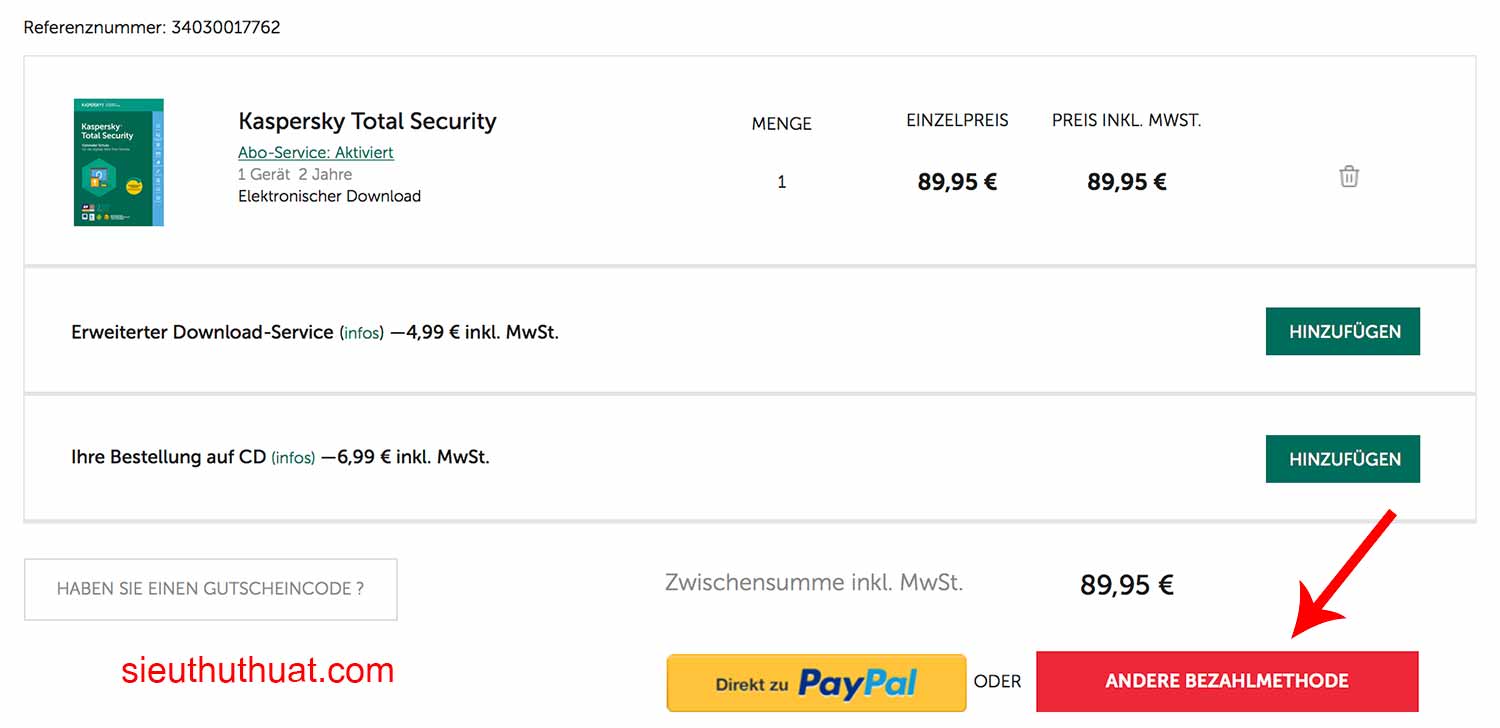The image size is (1500, 728).
Task: Delete Kaspersky item with the trash icon
Action: (x=1349, y=177)
